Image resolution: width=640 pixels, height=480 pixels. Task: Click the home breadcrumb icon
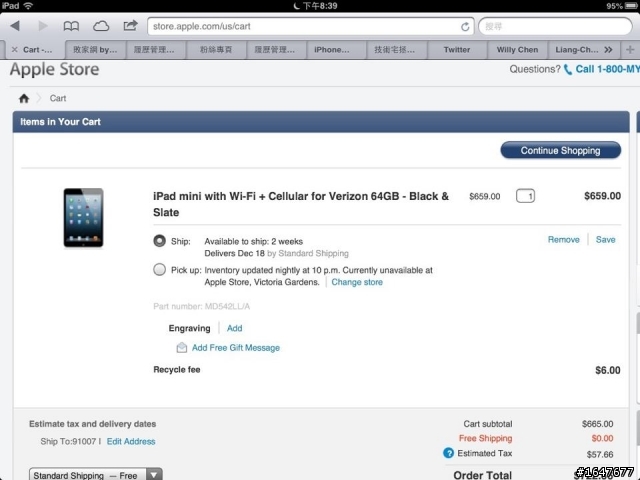(x=24, y=98)
